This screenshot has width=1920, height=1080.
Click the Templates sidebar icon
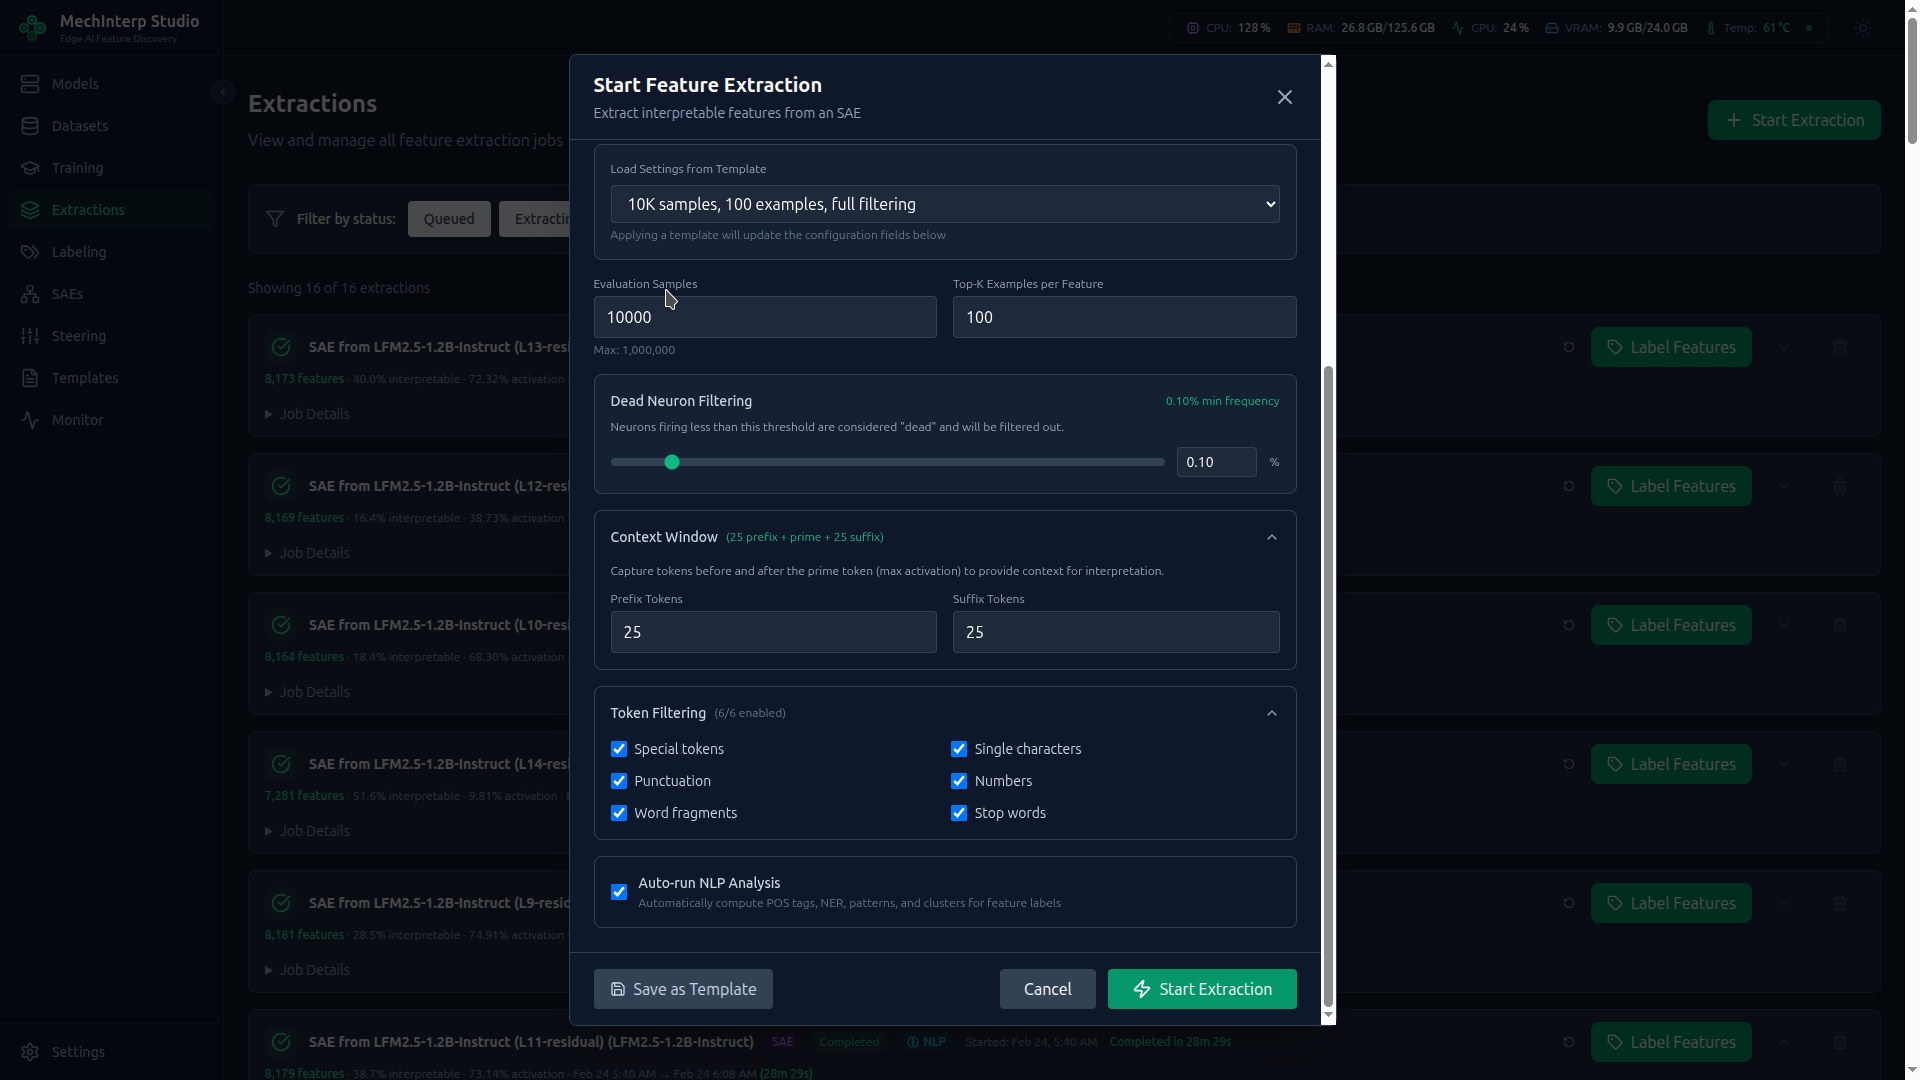point(30,378)
